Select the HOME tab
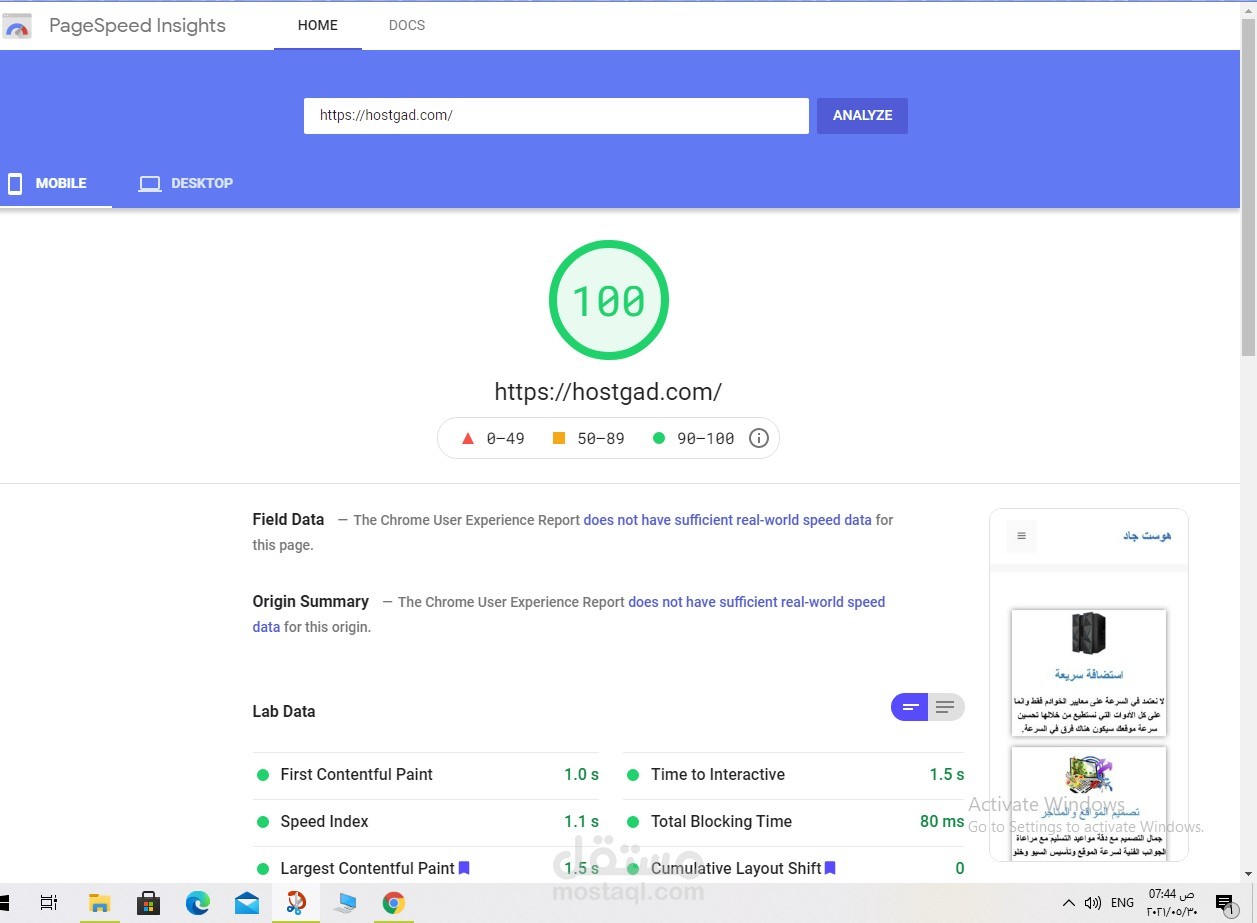This screenshot has width=1257, height=923. (317, 25)
